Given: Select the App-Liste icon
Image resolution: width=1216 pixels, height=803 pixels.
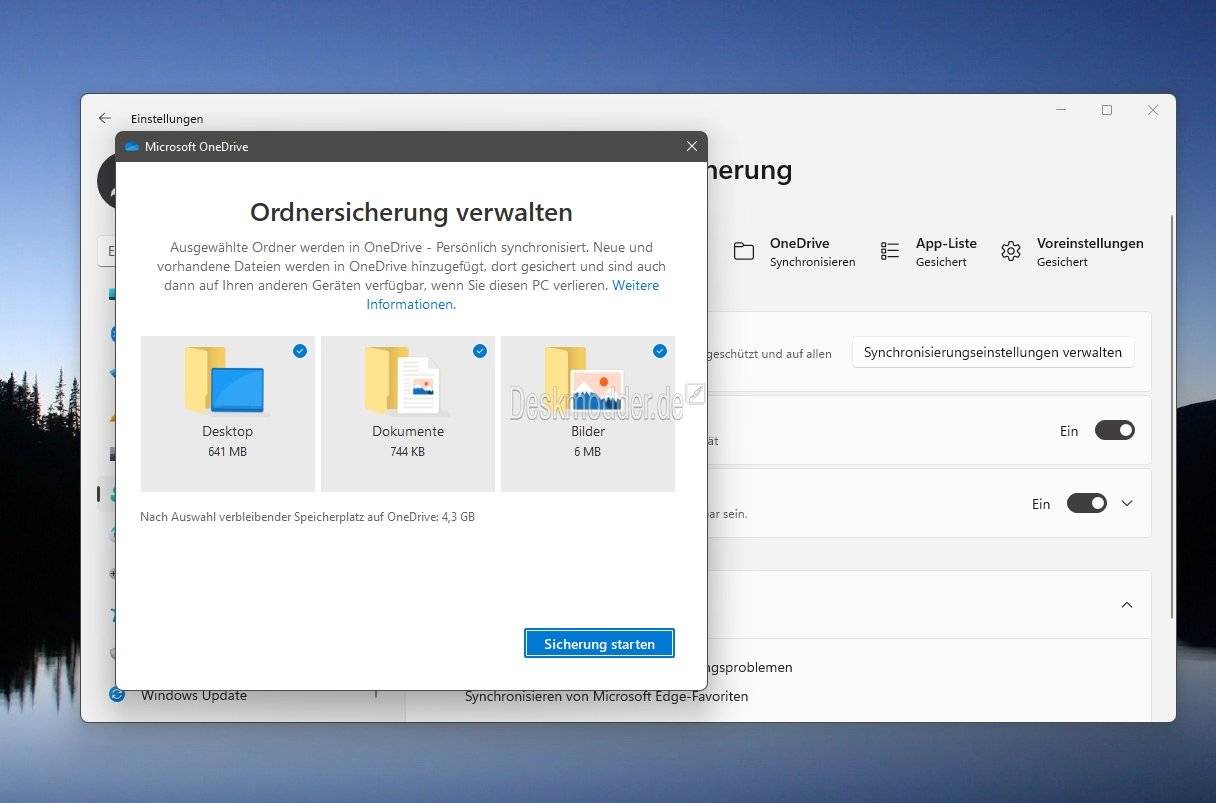Looking at the screenshot, I should [x=889, y=251].
